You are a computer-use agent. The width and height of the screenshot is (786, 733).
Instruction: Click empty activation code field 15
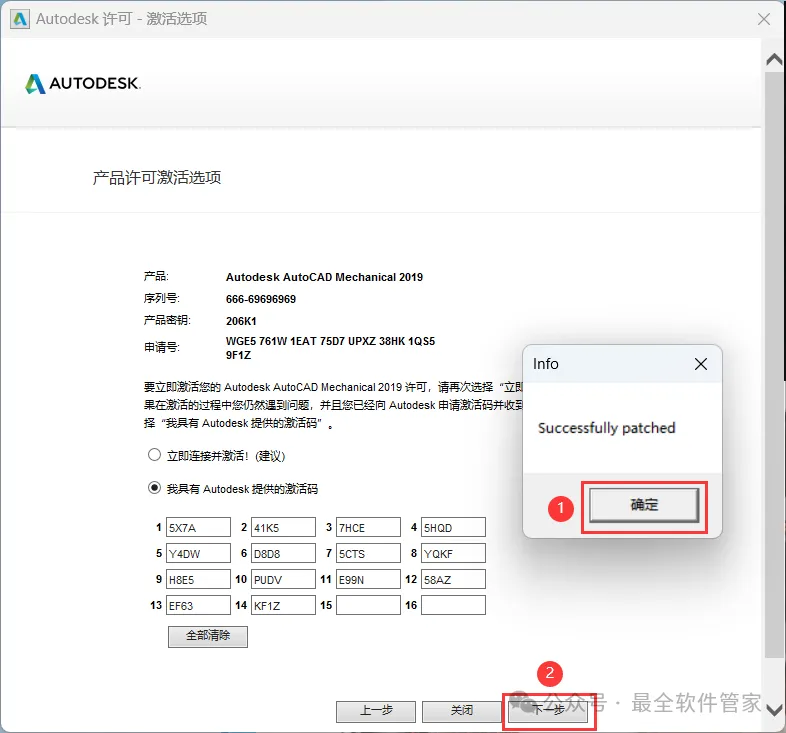coord(368,605)
